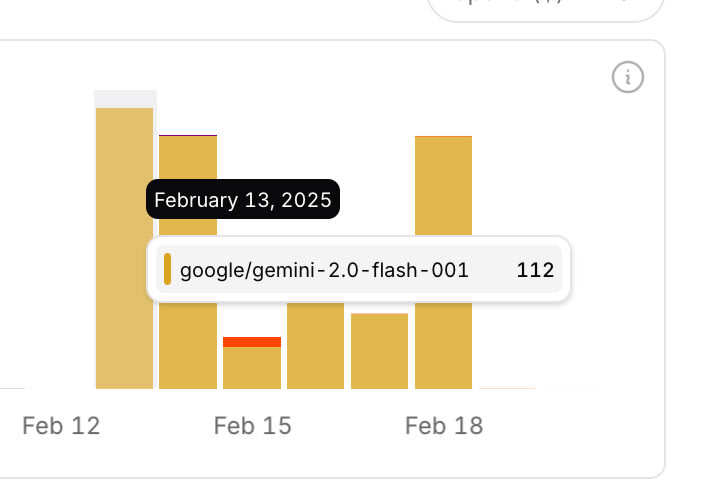The image size is (712, 484).
Task: Click the February 17 bar
Action: (379, 350)
